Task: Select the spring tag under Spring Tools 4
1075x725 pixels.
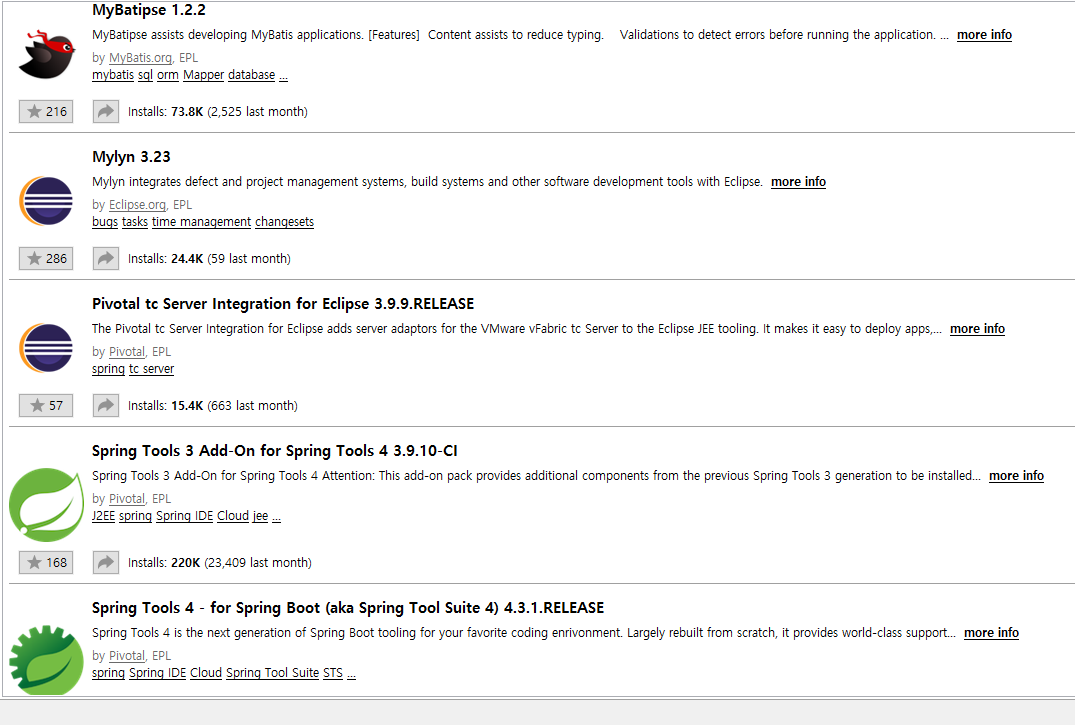Action: (x=108, y=673)
